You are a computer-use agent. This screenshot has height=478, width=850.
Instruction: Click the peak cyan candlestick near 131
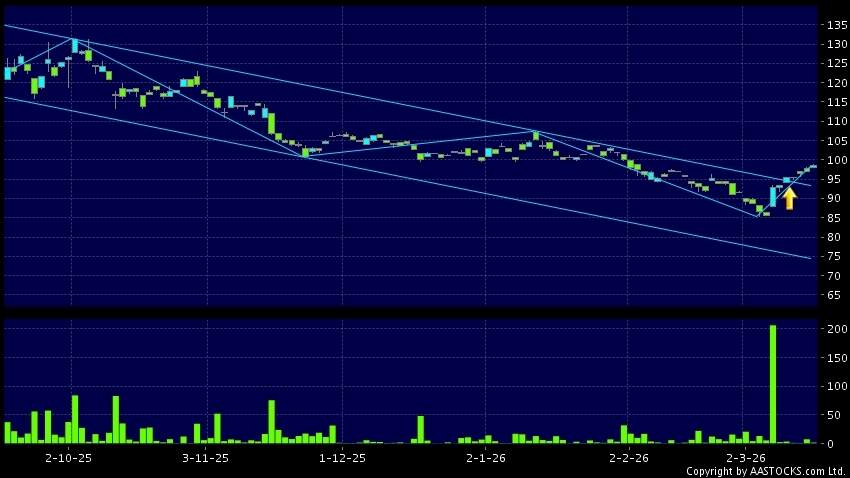point(74,45)
